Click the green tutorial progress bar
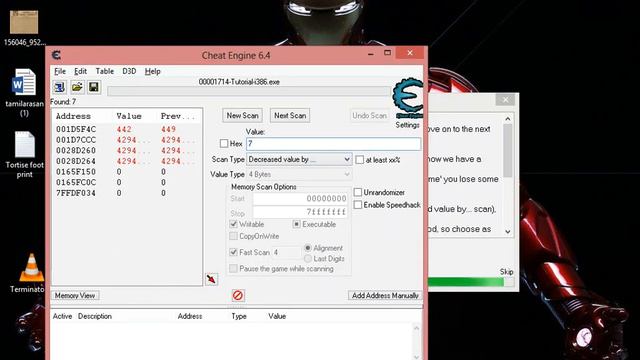The height and width of the screenshot is (360, 640). pyautogui.click(x=470, y=282)
